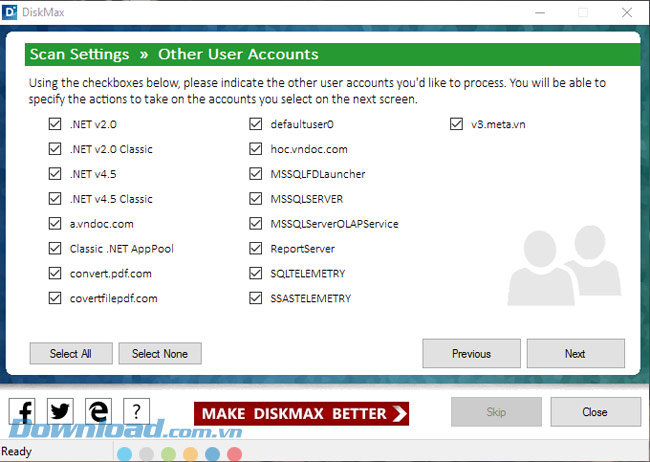The height and width of the screenshot is (462, 650).
Task: Click the Make DiskMax Better banner
Action: click(x=301, y=413)
